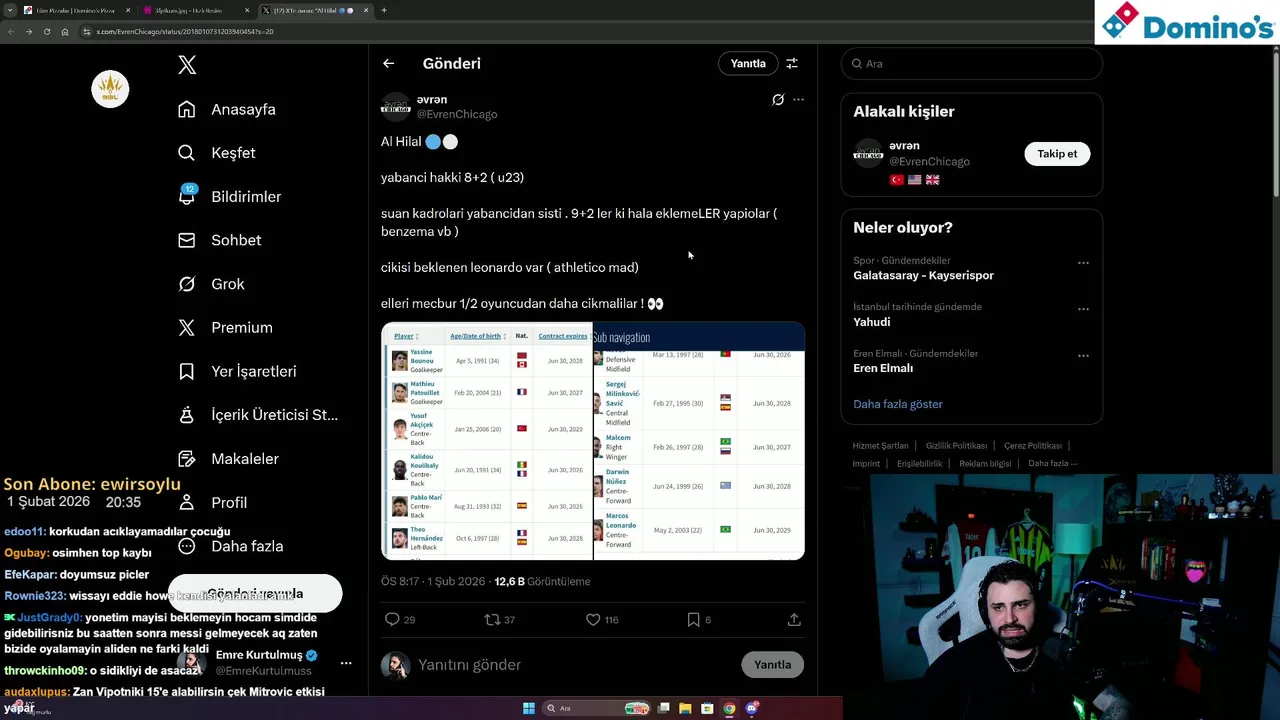1280x720 pixels.
Task: Open options for the Yahudi trend
Action: point(1083,309)
